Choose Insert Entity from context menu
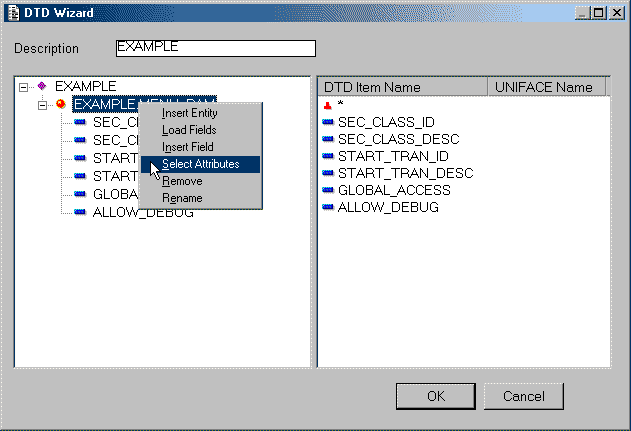Viewport: 631px width, 431px height. pyautogui.click(x=189, y=113)
